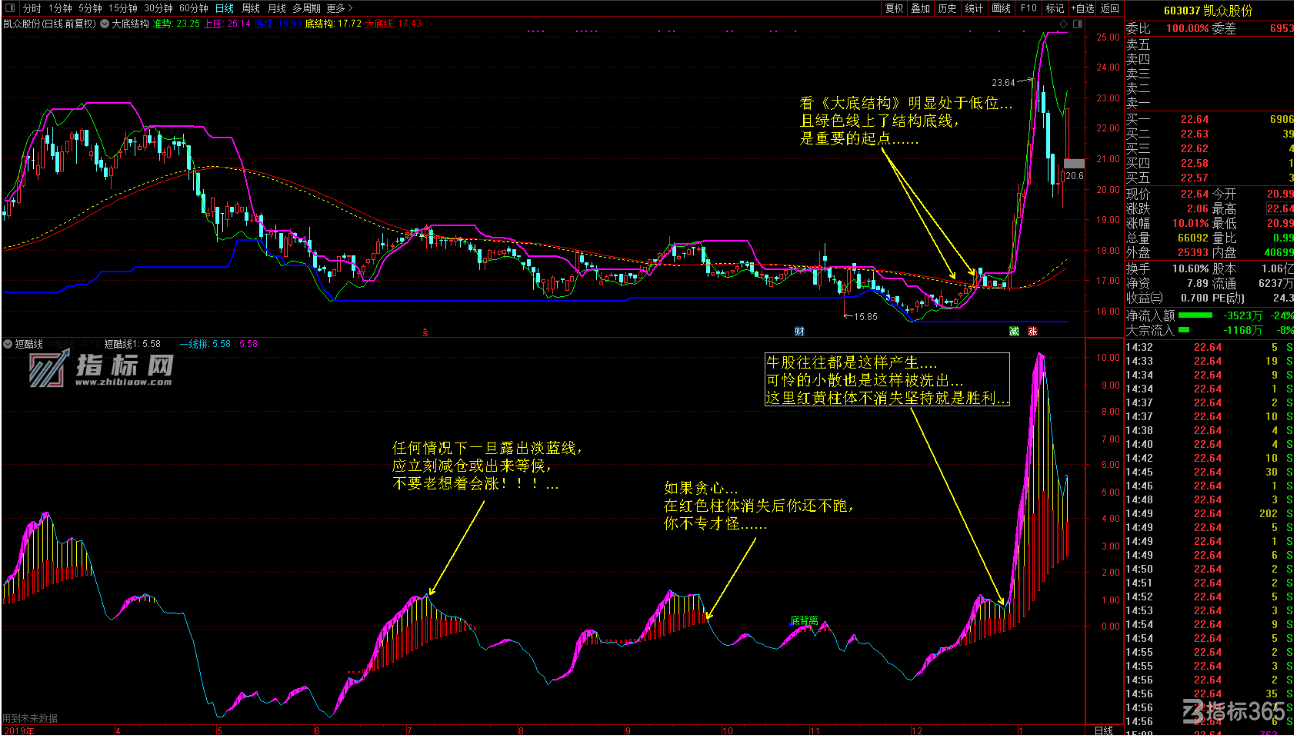This screenshot has height=739, width=1294.
Task: Click the 标记 mark button
Action: coord(1054,7)
